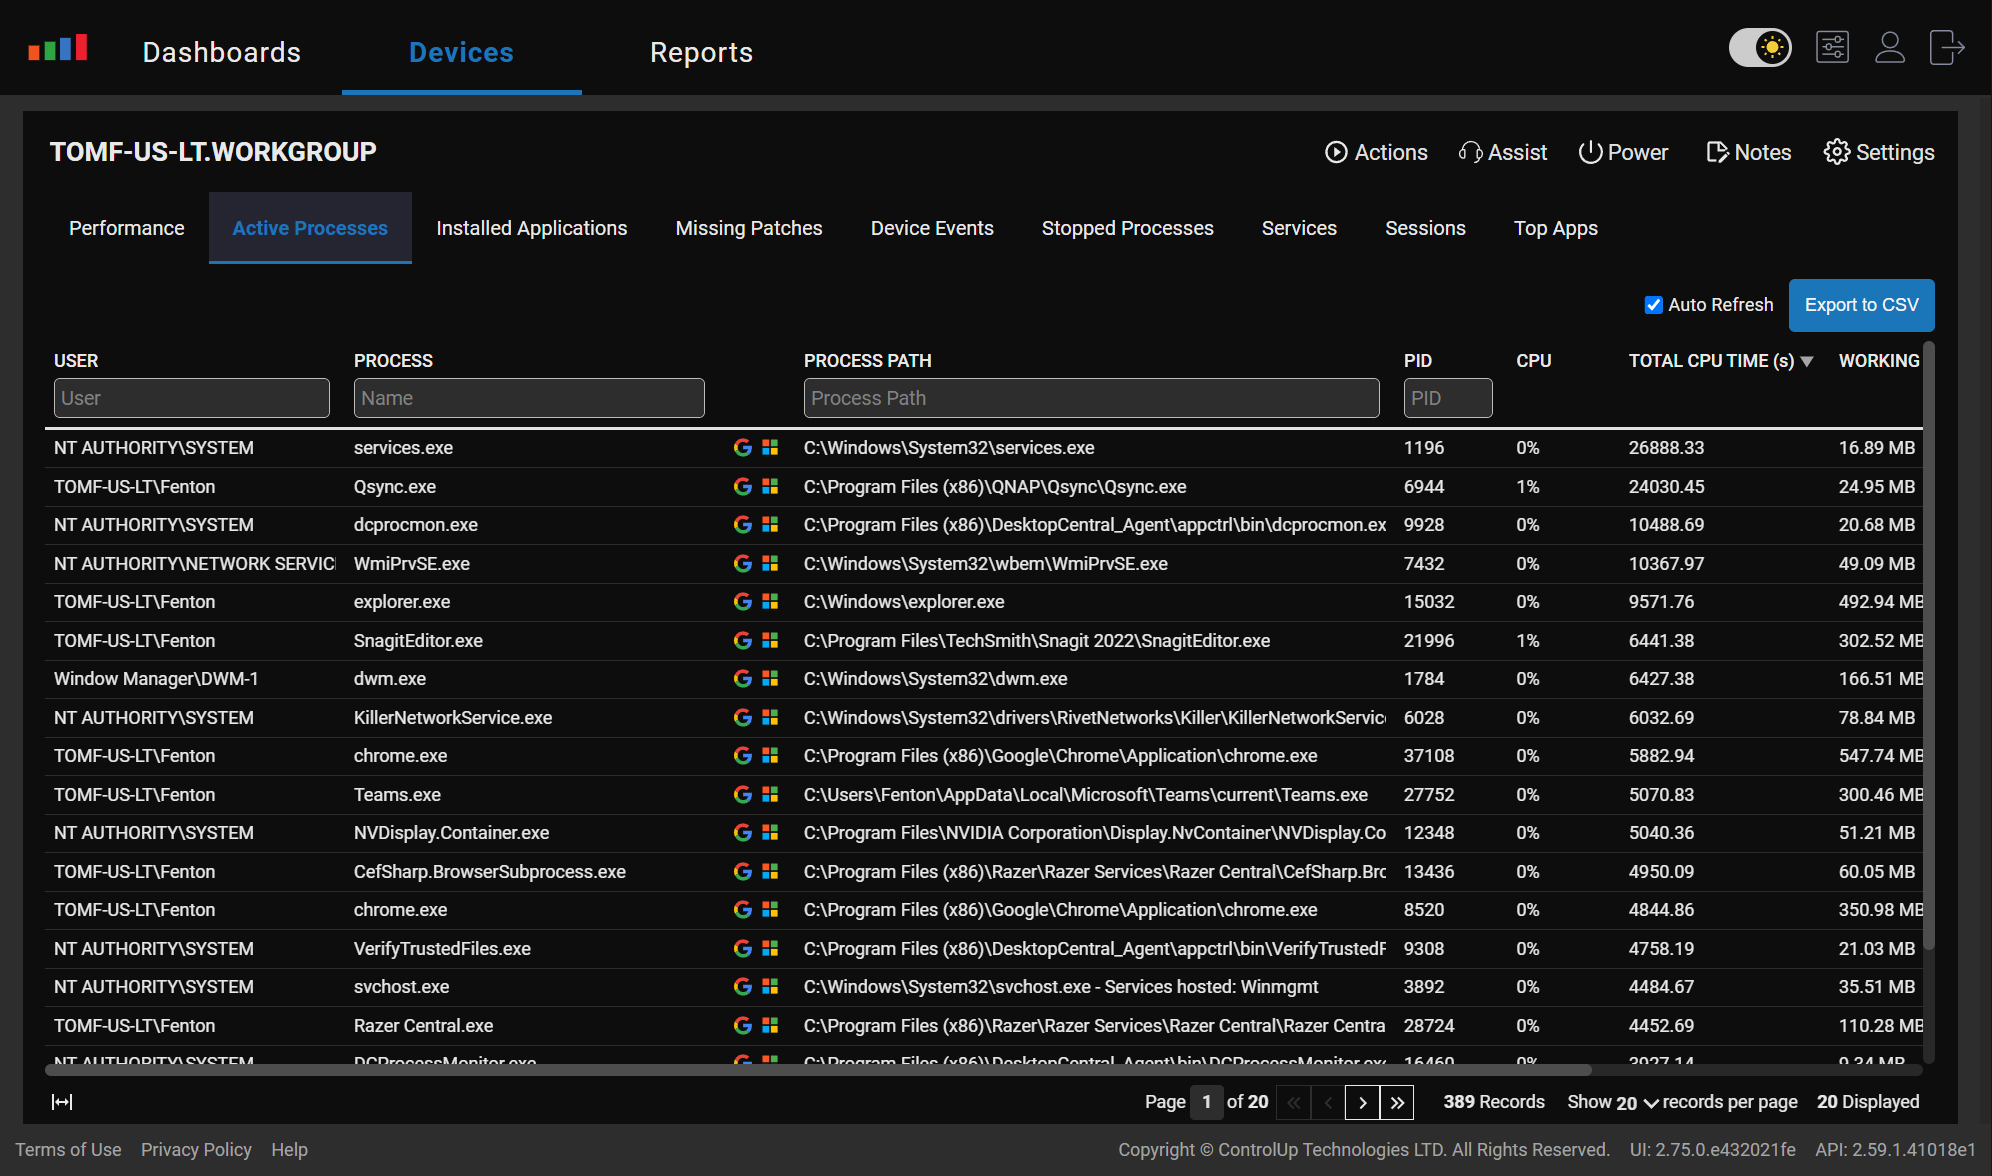Open the preferences sliders icon in header
Screen dimensions: 1992x1176
click(1832, 47)
